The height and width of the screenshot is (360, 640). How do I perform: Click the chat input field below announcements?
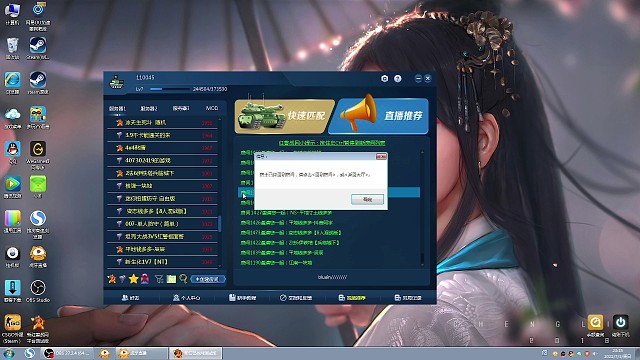pos(332,277)
